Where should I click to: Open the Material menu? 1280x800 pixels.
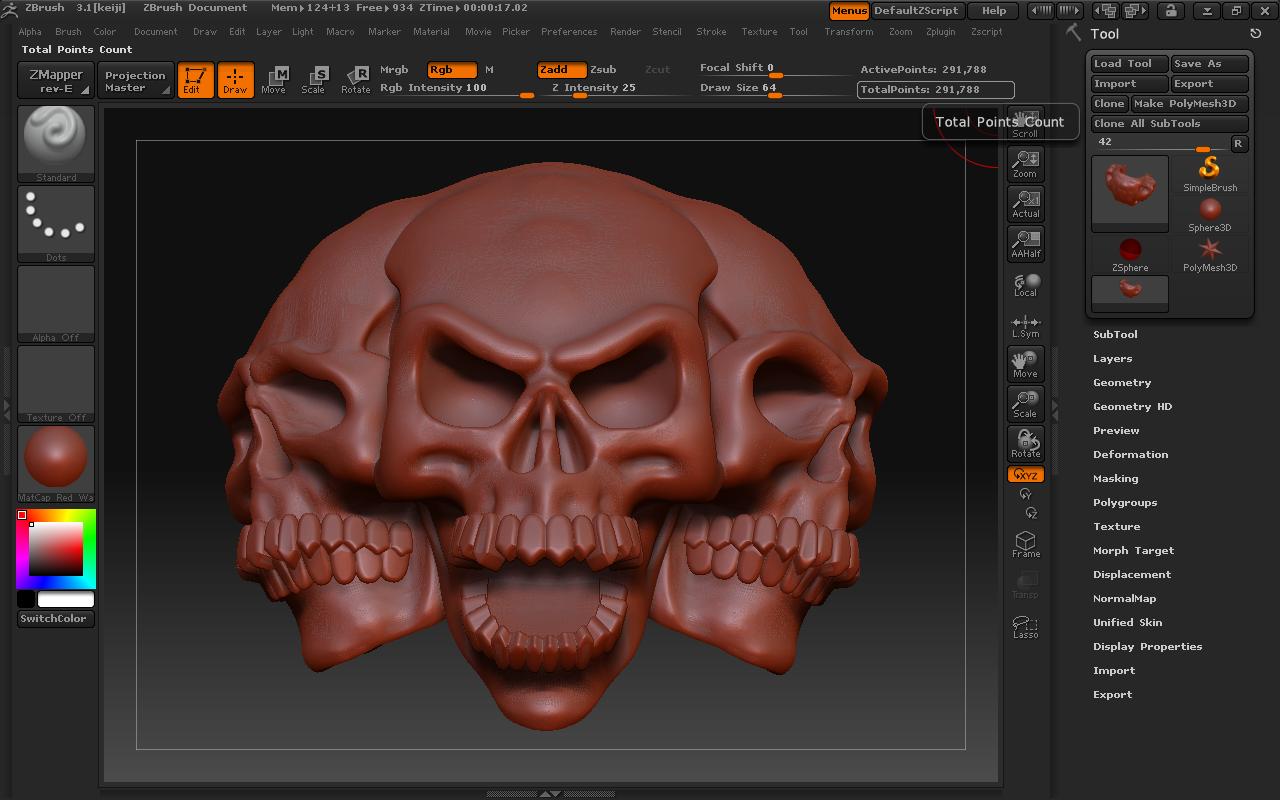431,32
